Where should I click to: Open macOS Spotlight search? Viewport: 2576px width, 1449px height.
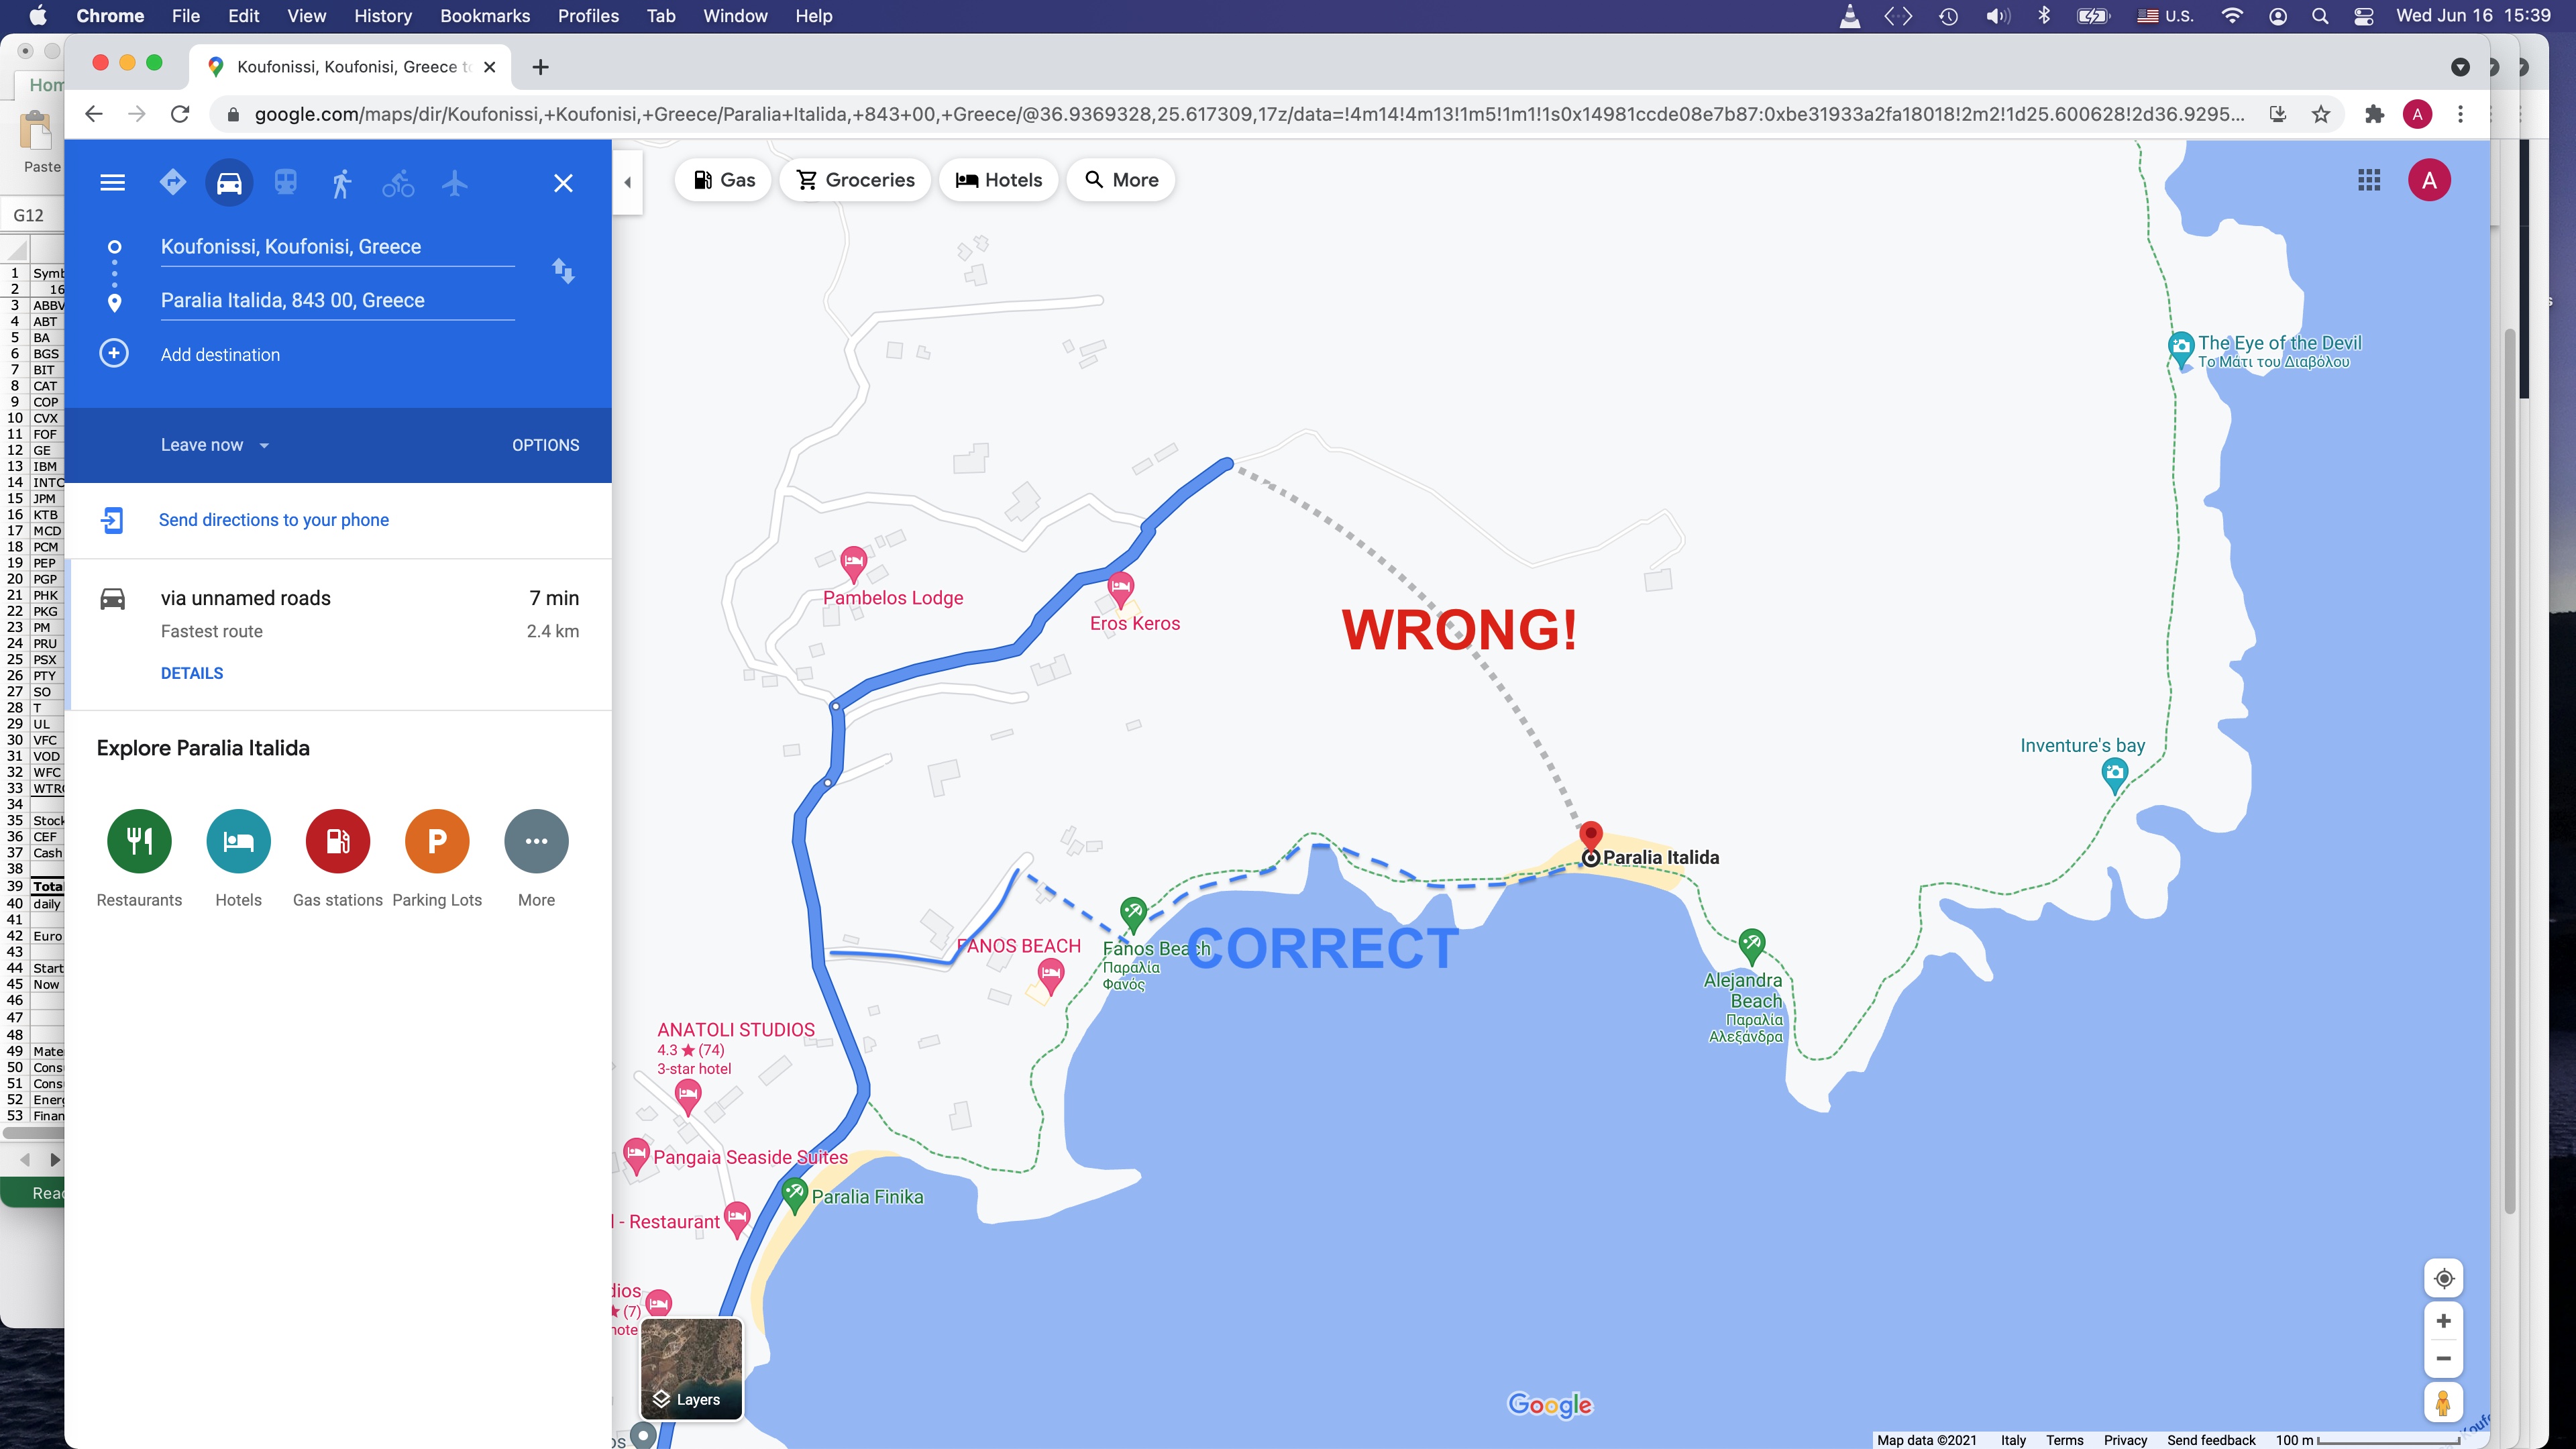coord(2320,16)
